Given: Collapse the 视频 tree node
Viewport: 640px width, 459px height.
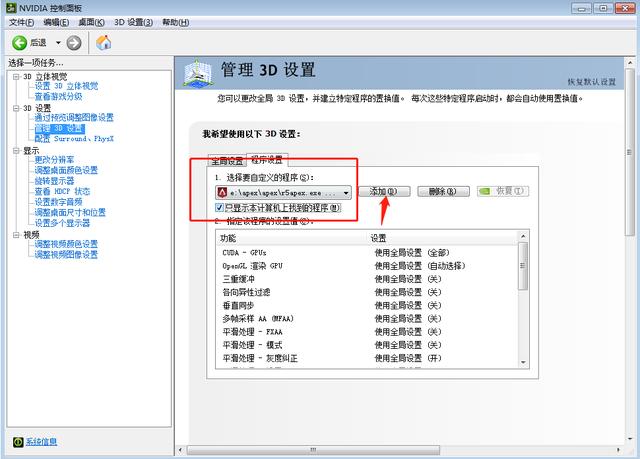Looking at the screenshot, I should 14,235.
